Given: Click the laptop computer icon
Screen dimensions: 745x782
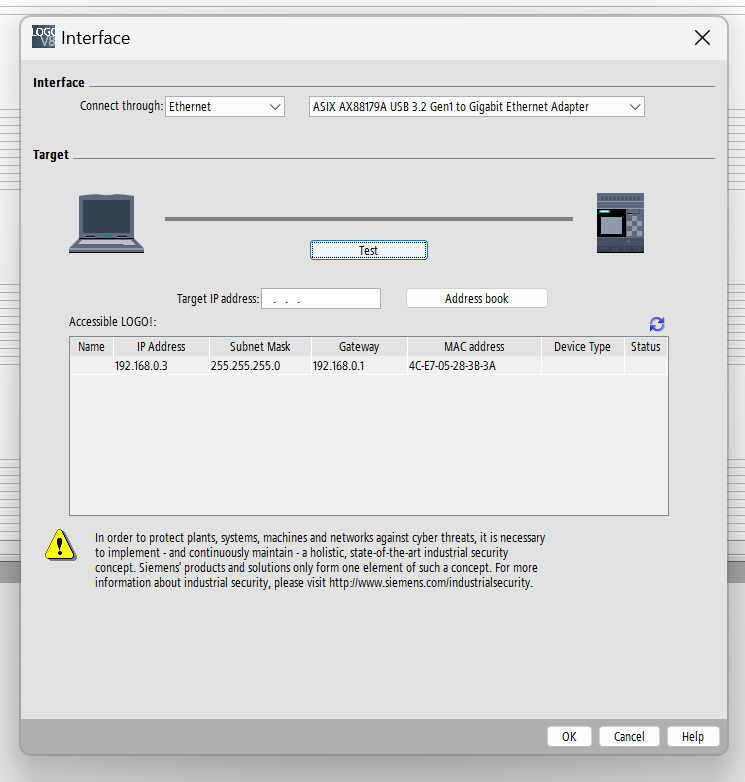Looking at the screenshot, I should pyautogui.click(x=106, y=223).
